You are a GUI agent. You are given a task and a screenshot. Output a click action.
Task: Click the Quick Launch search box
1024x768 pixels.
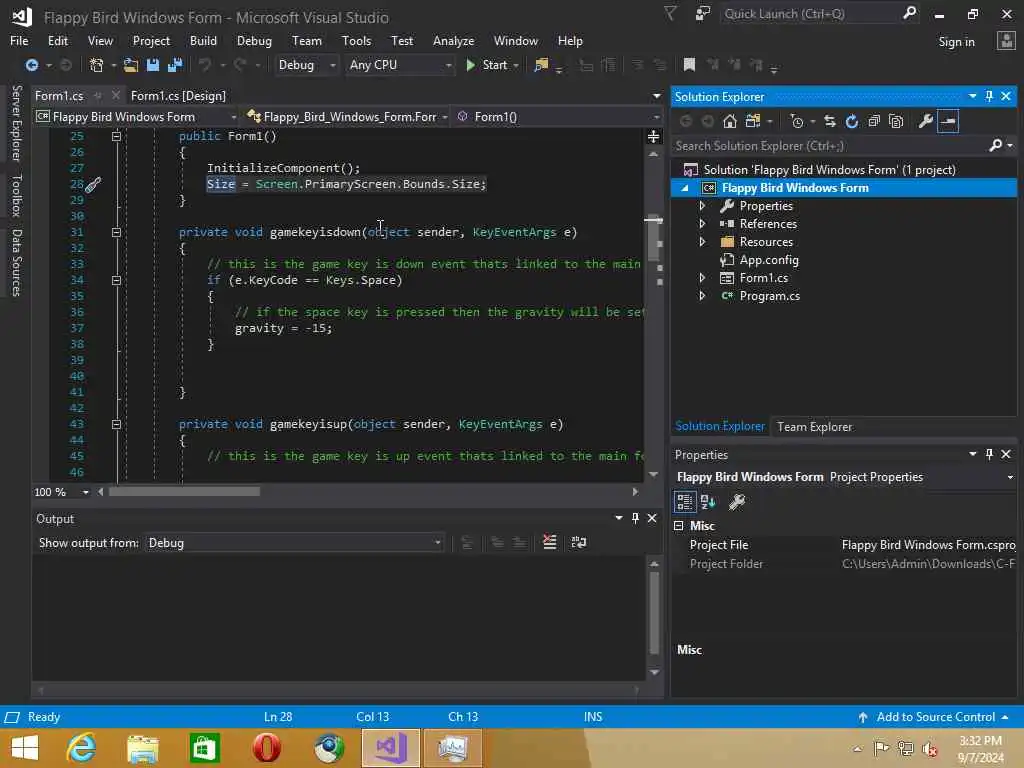coord(811,14)
